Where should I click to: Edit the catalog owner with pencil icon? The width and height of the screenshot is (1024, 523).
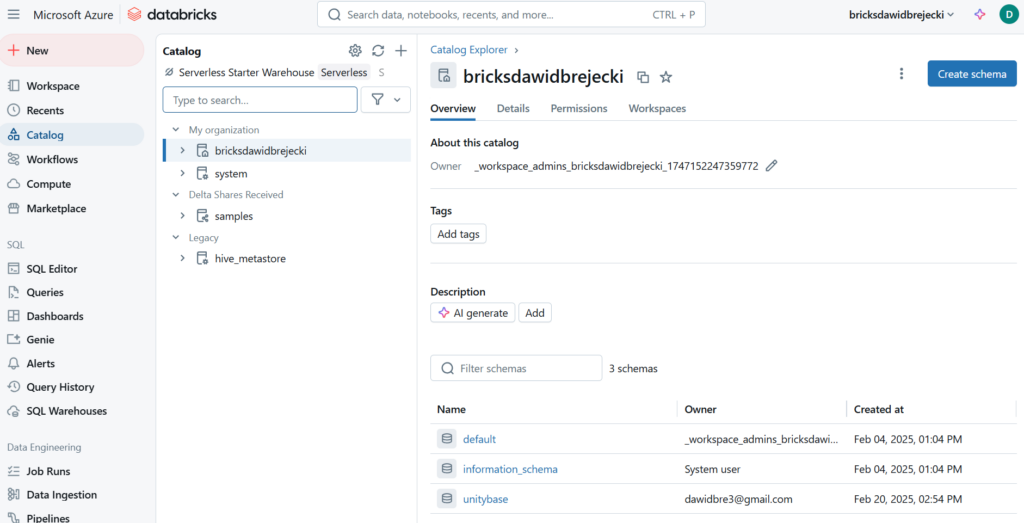pos(771,166)
